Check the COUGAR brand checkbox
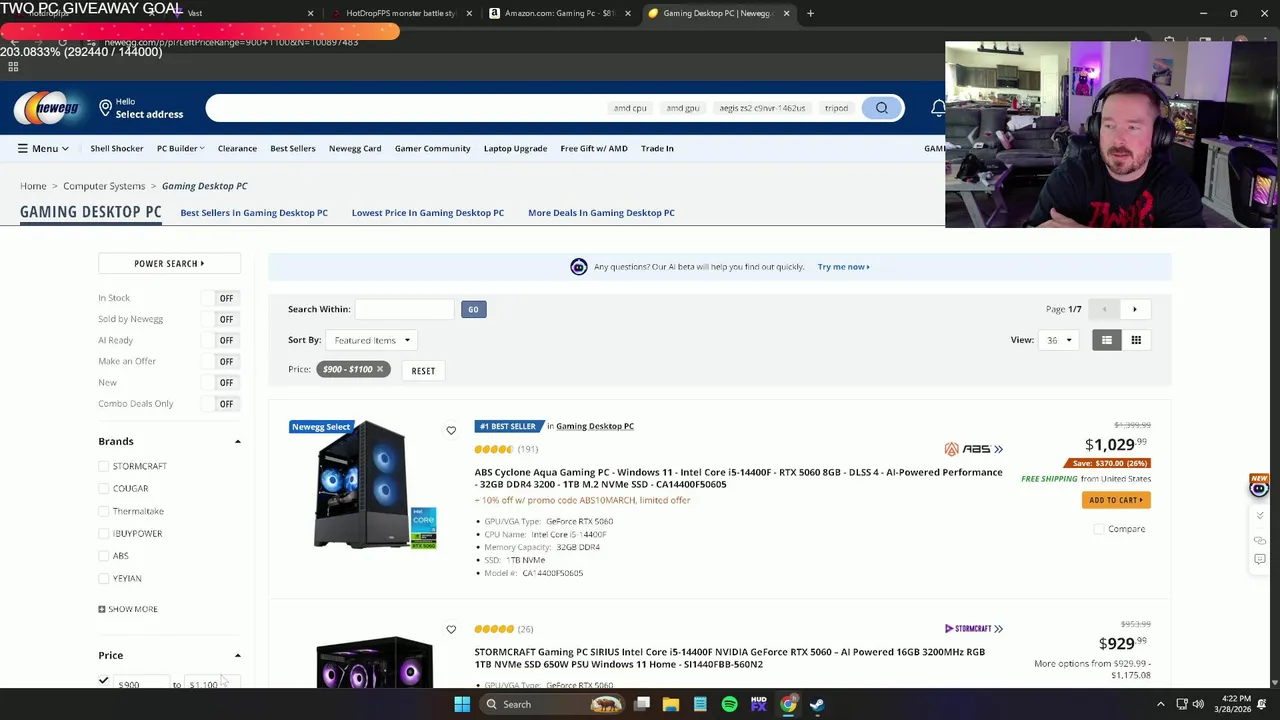Viewport: 1280px width, 720px height. click(x=103, y=488)
